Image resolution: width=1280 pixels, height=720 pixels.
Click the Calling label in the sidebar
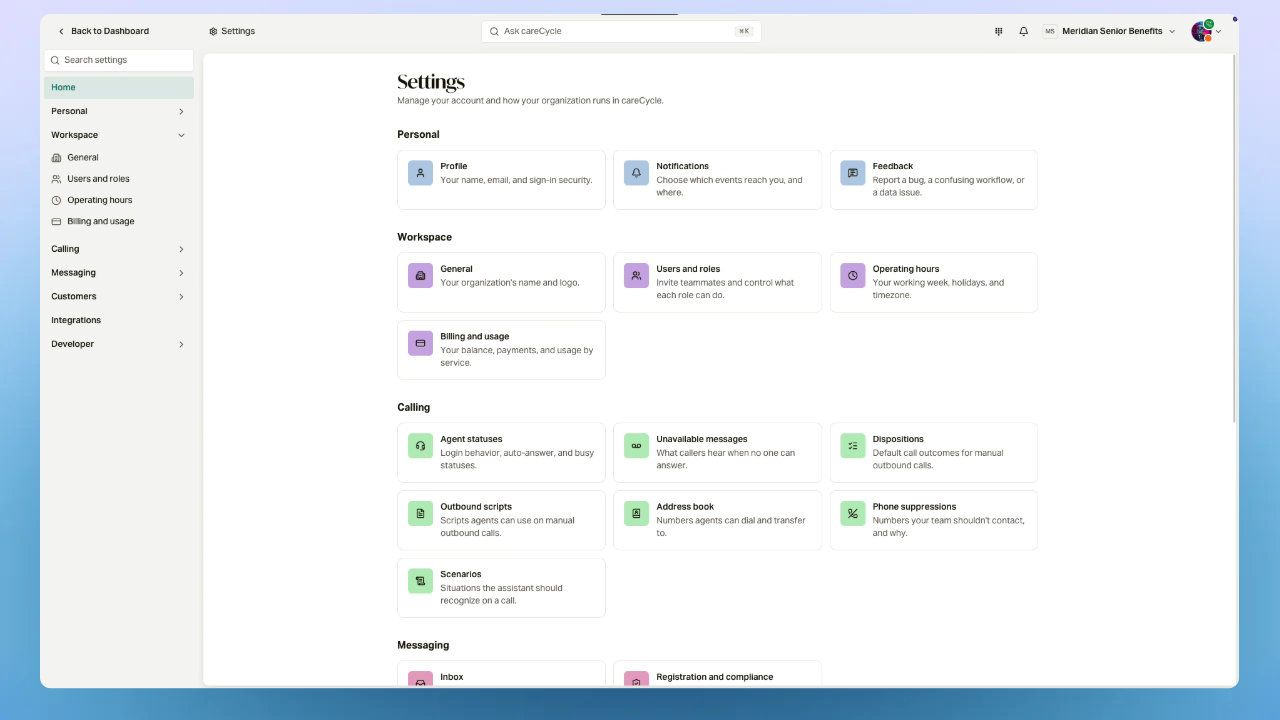click(65, 249)
